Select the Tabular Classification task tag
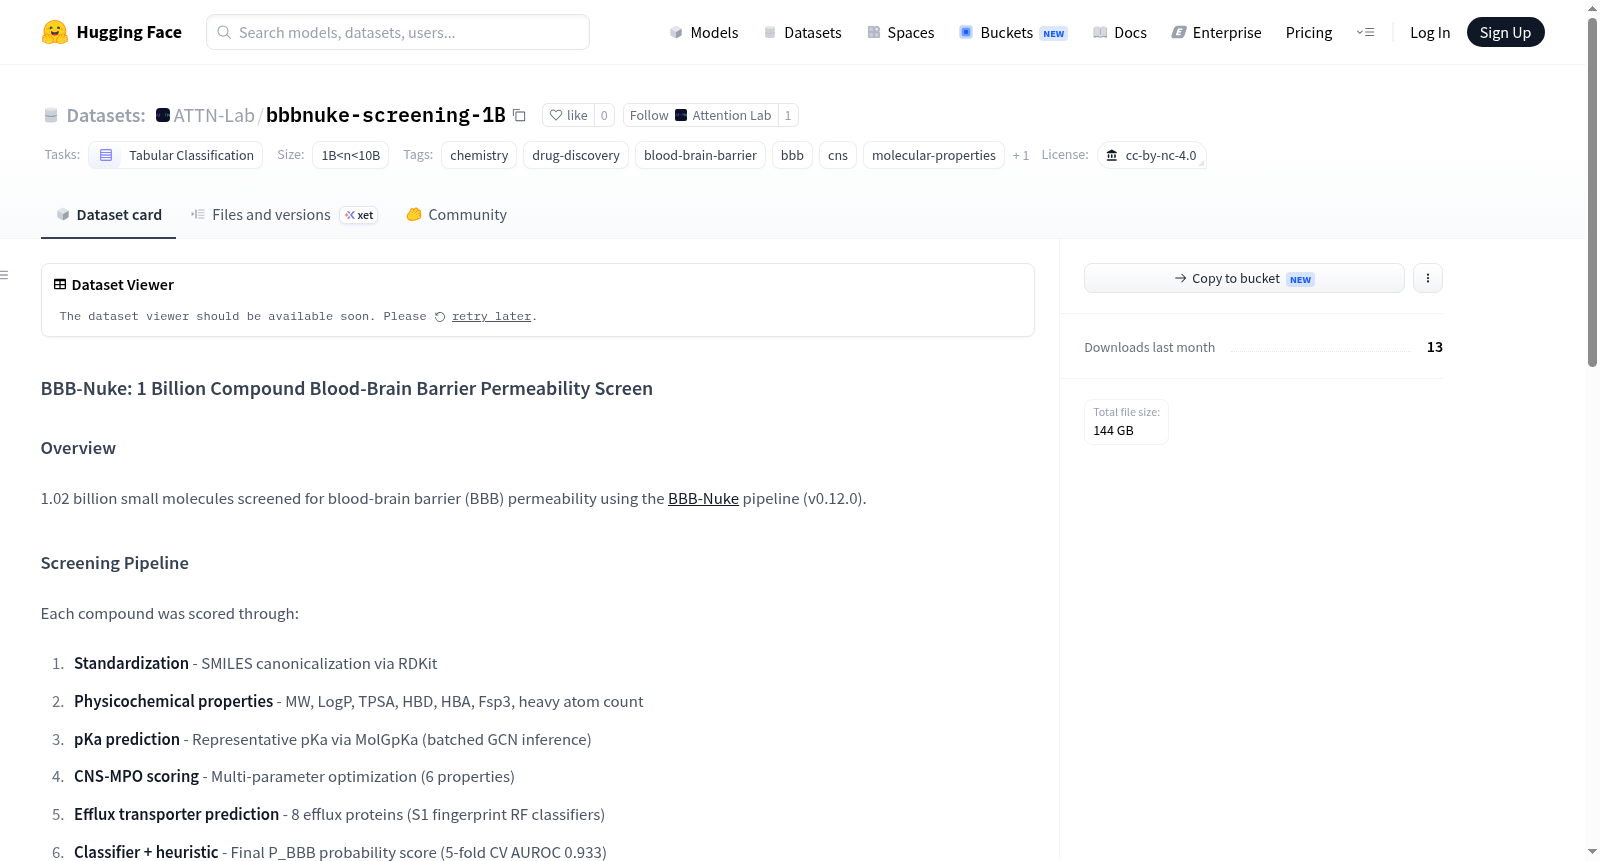The width and height of the screenshot is (1600, 861). tap(176, 155)
